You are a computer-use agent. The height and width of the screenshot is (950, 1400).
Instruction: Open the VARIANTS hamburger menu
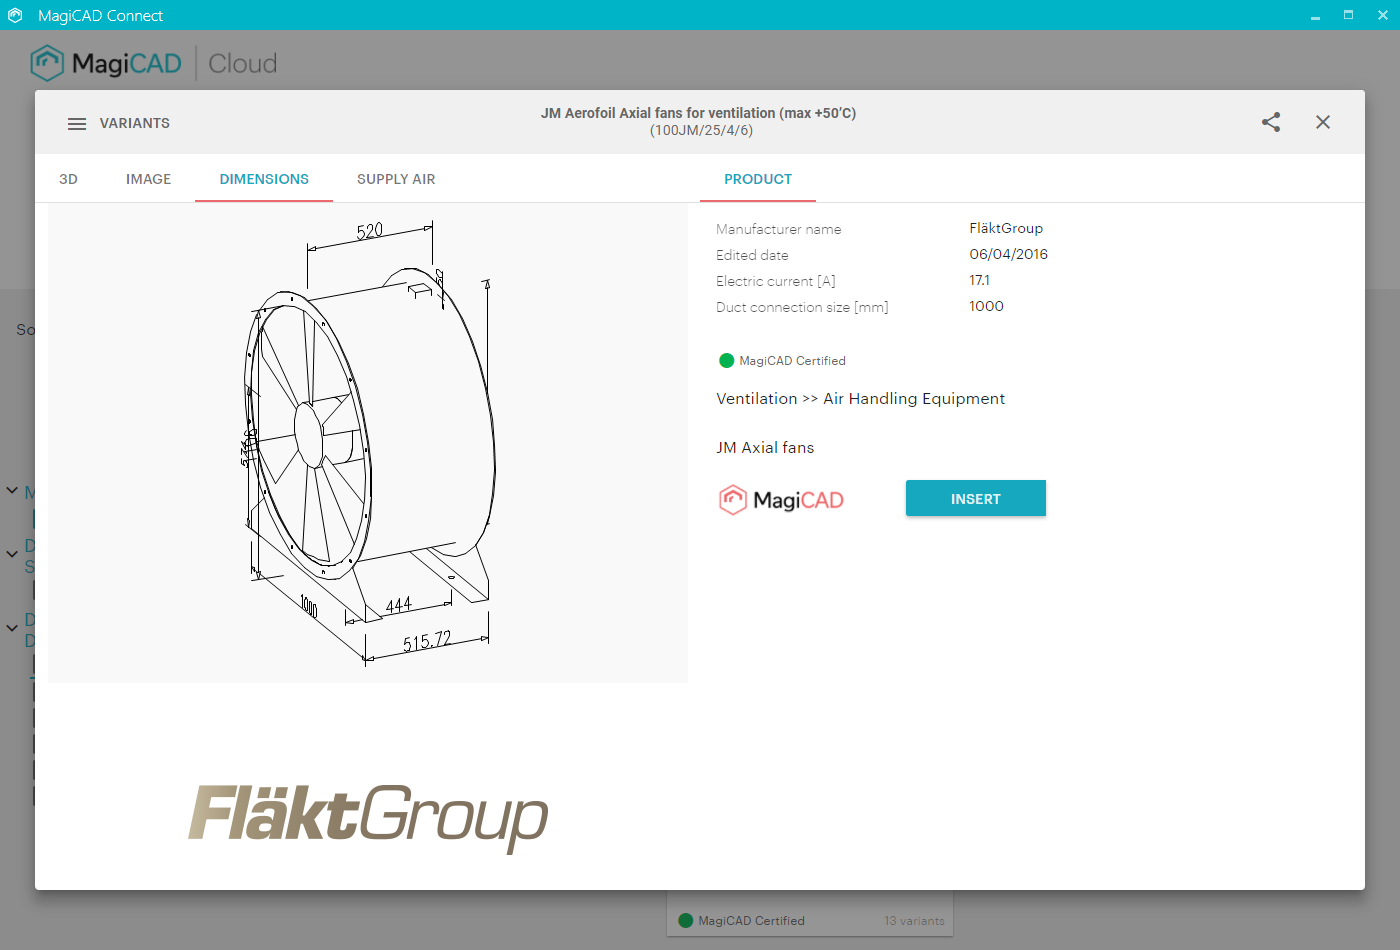[x=77, y=123]
